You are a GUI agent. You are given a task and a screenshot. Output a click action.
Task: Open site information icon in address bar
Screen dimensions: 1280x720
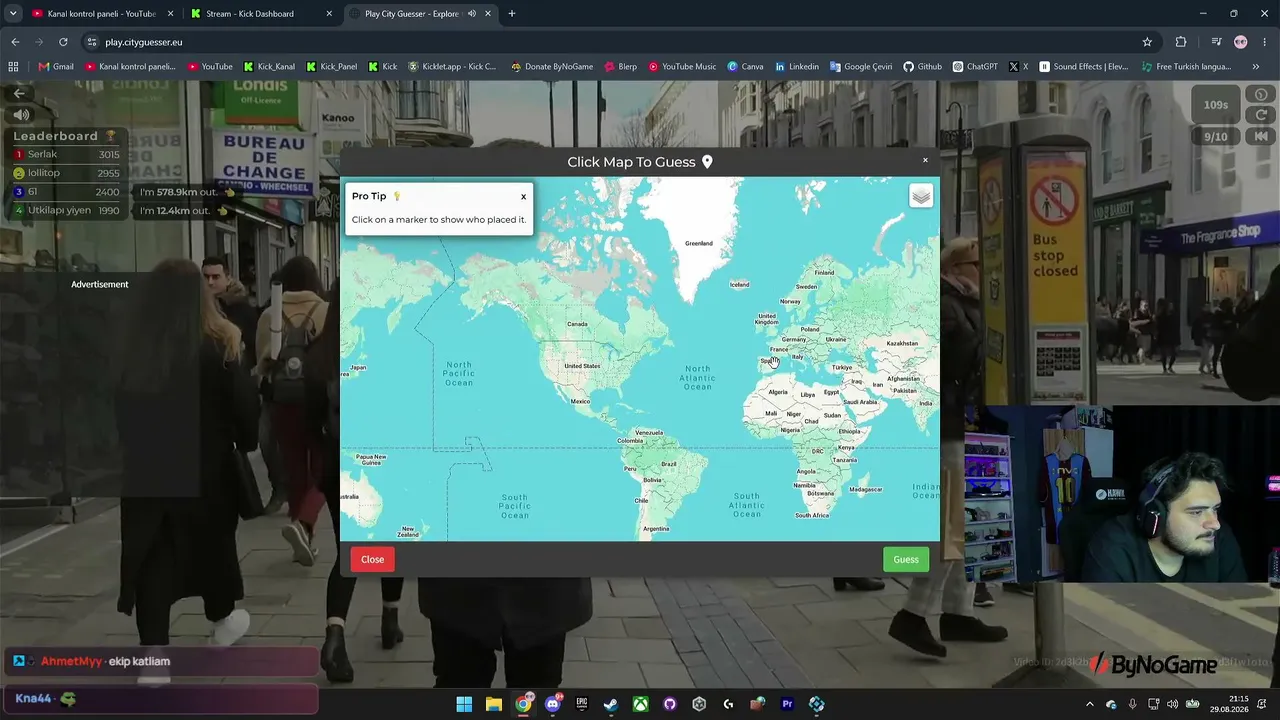(x=91, y=42)
